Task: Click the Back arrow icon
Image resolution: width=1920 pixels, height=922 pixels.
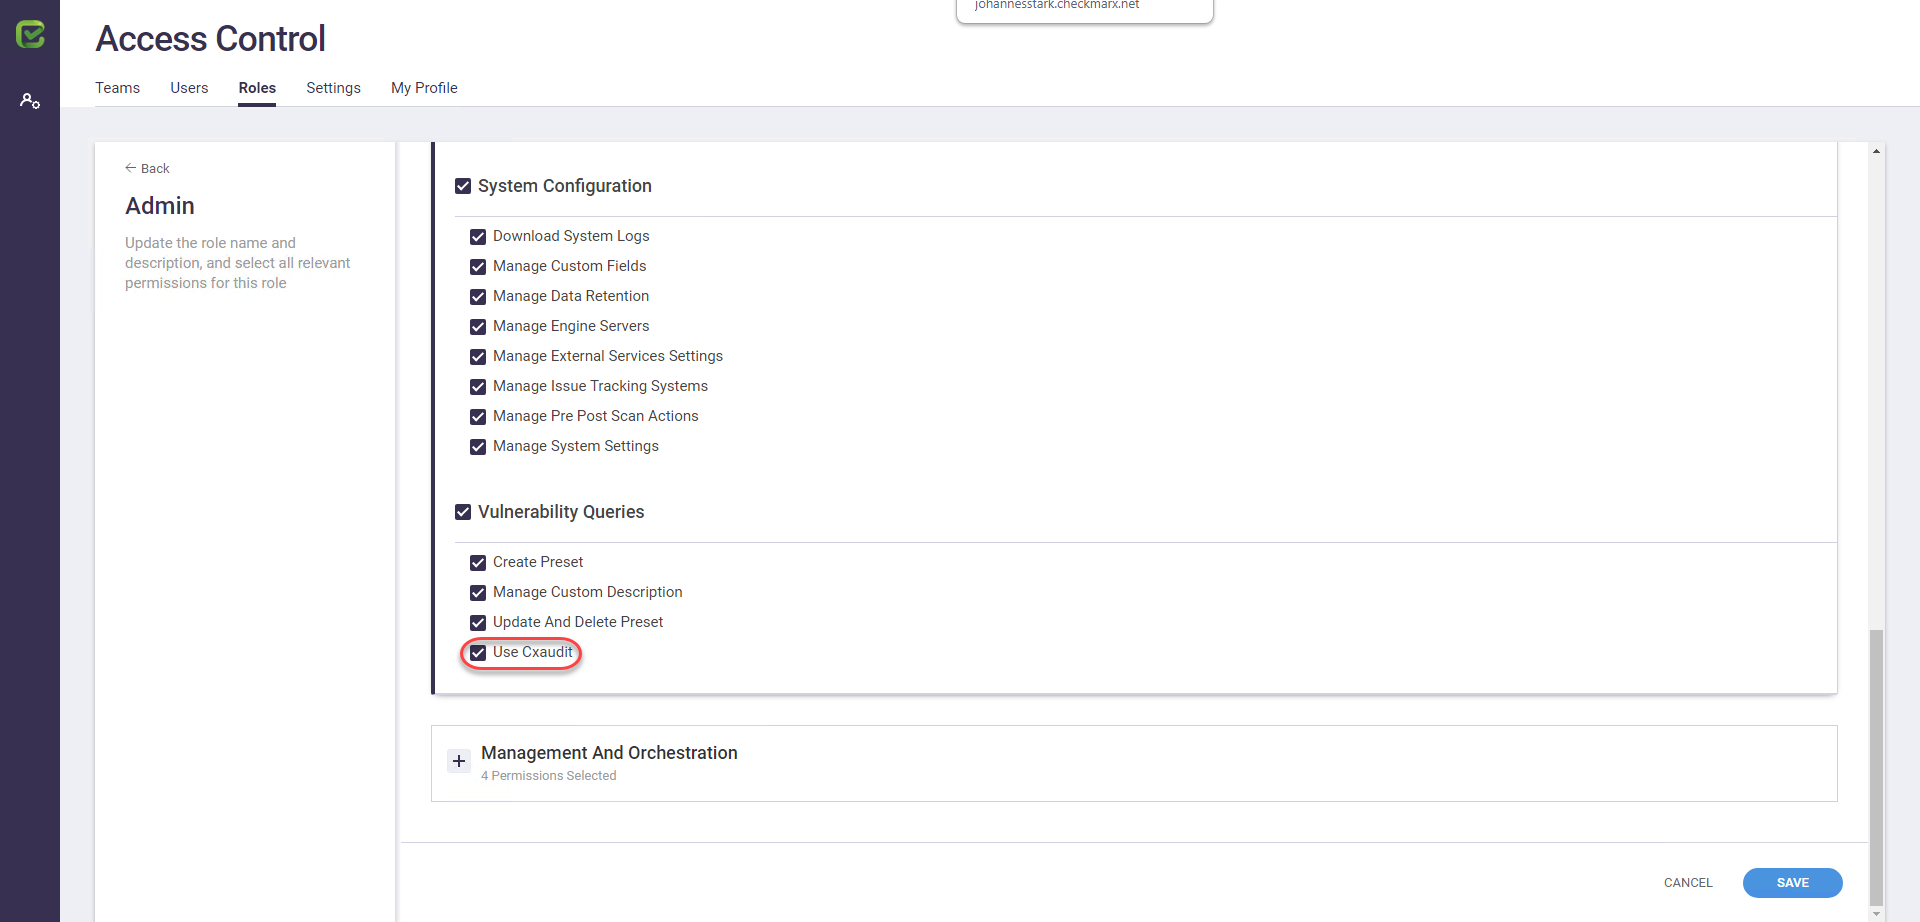Action: tap(130, 168)
